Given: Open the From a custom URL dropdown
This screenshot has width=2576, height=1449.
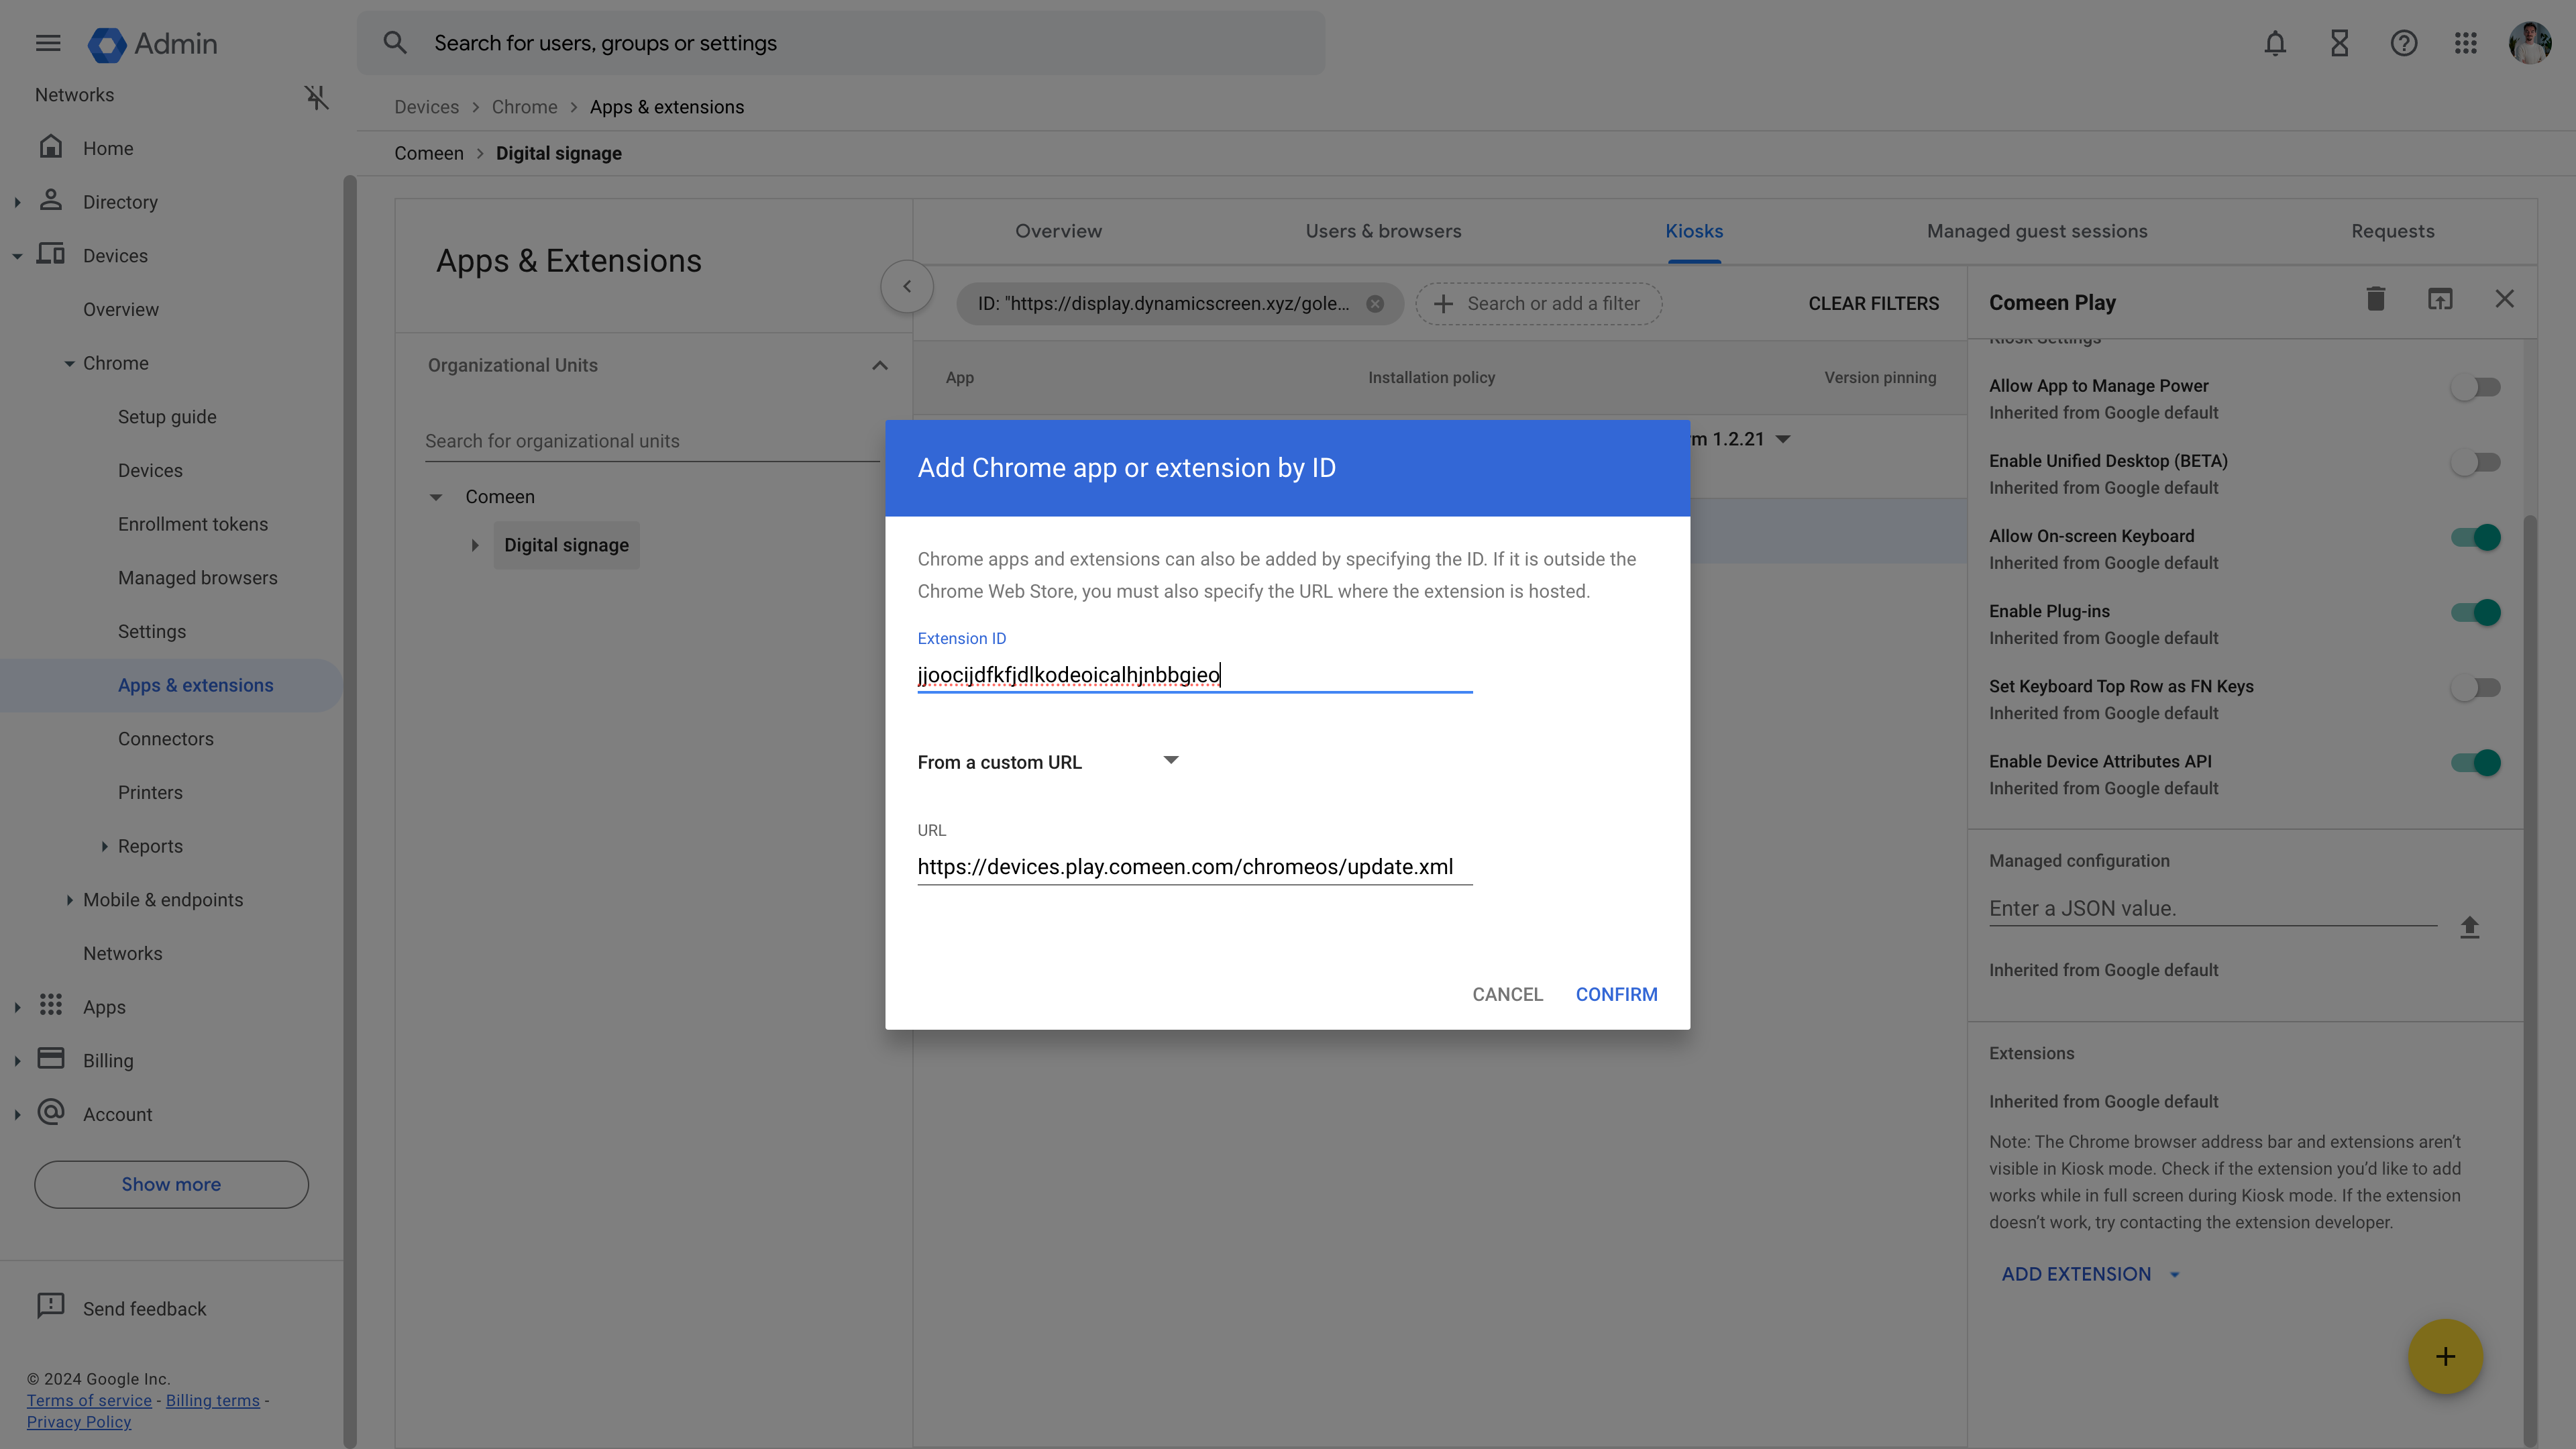Looking at the screenshot, I should click(1049, 762).
